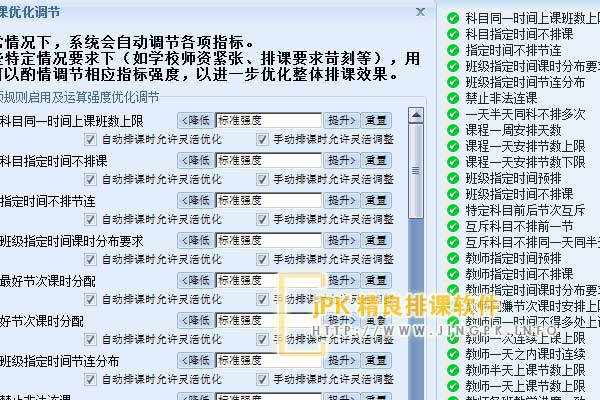Select 教师指定时间课时分布要求 text in right list
This screenshot has height=400, width=600.
(x=533, y=290)
